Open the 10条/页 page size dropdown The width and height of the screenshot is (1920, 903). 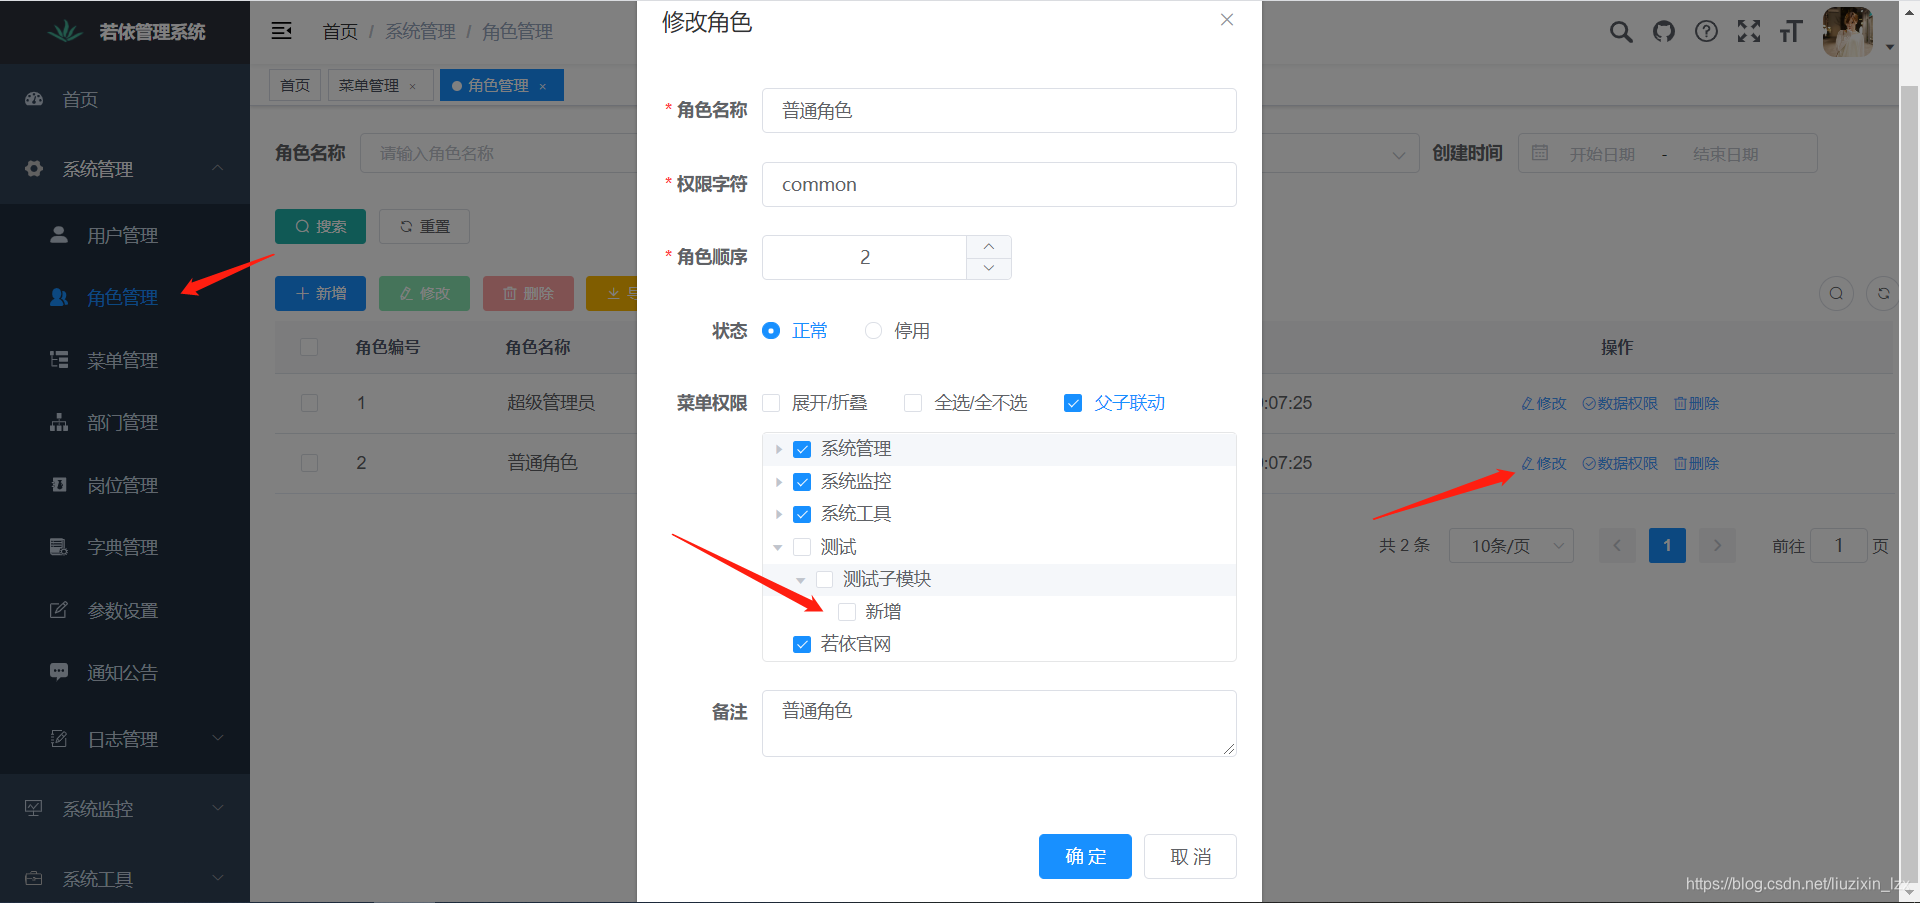1511,545
